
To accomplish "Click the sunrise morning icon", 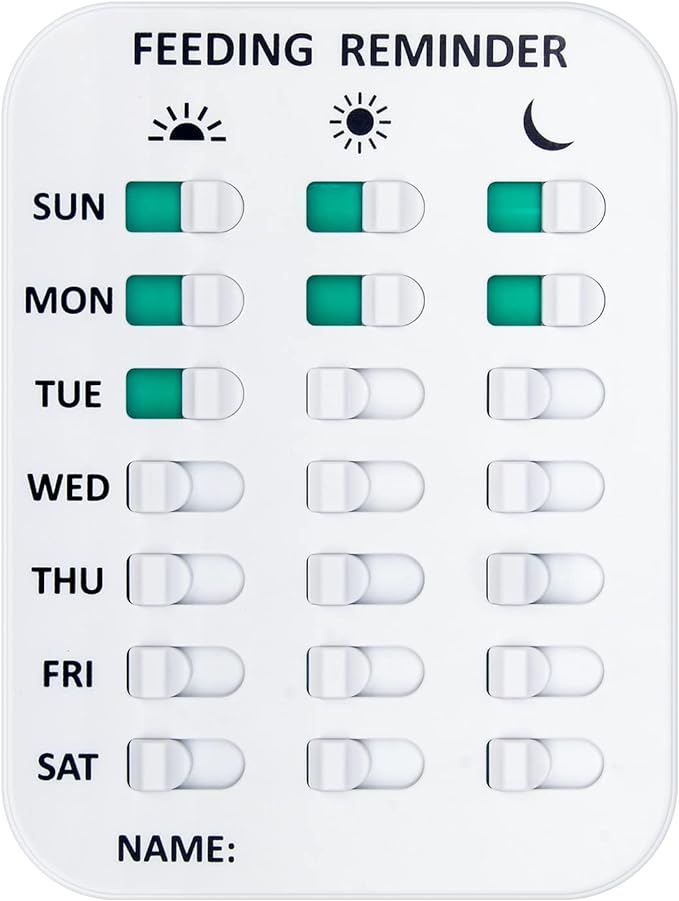I will [x=186, y=125].
